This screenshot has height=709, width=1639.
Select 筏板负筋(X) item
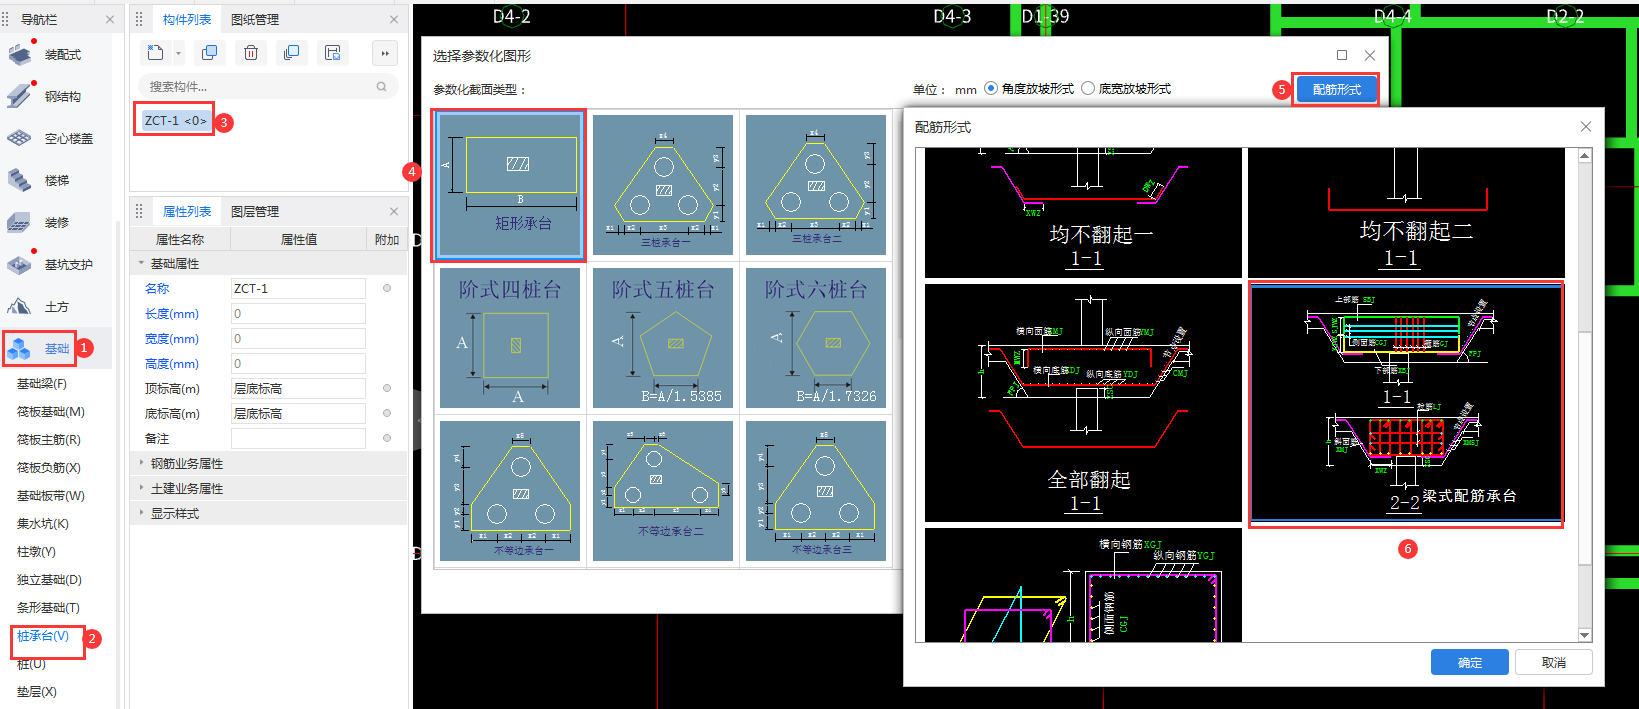click(49, 467)
